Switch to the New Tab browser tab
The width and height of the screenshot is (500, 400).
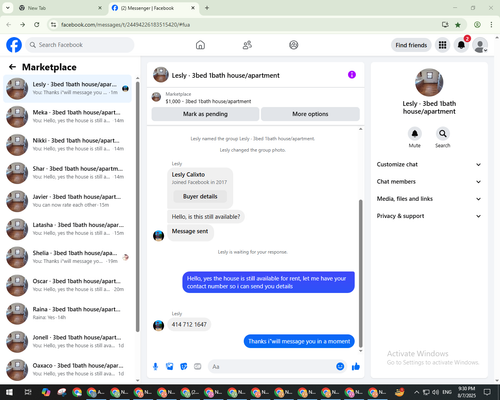tap(60, 8)
